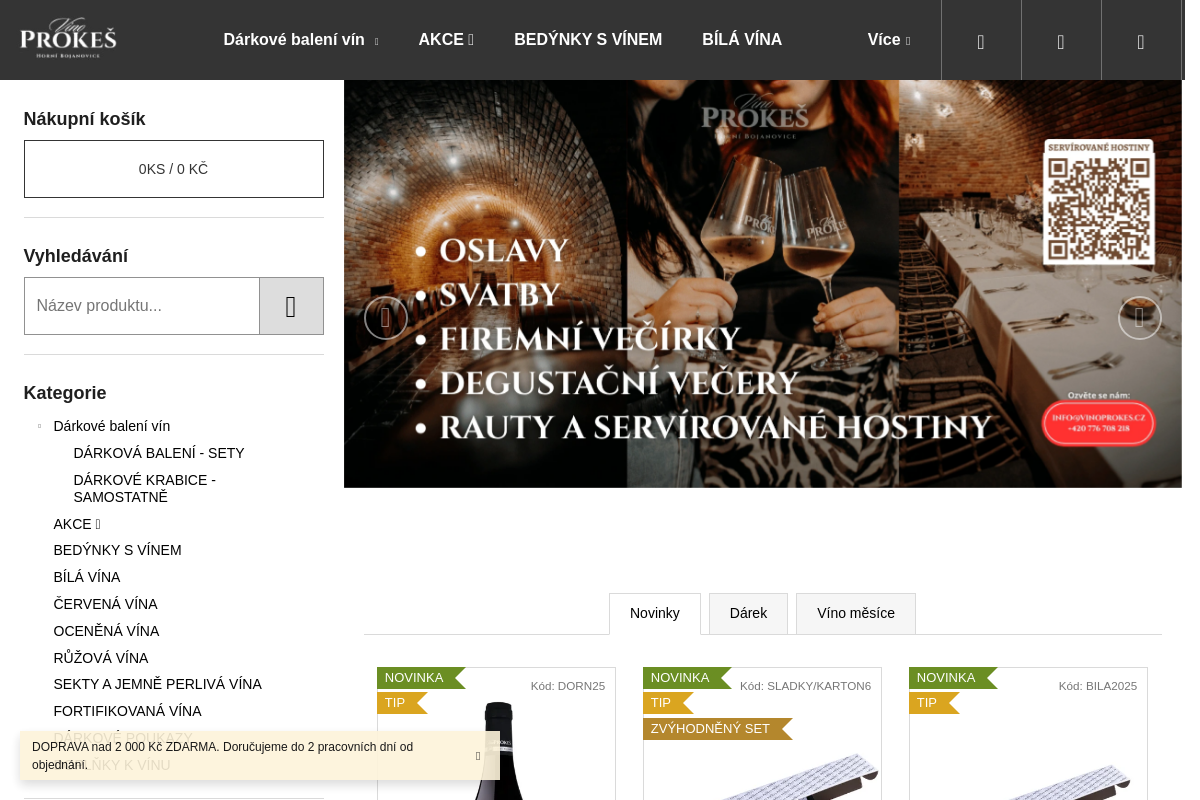Close the DOPRAVA free shipping notice

[x=478, y=756]
